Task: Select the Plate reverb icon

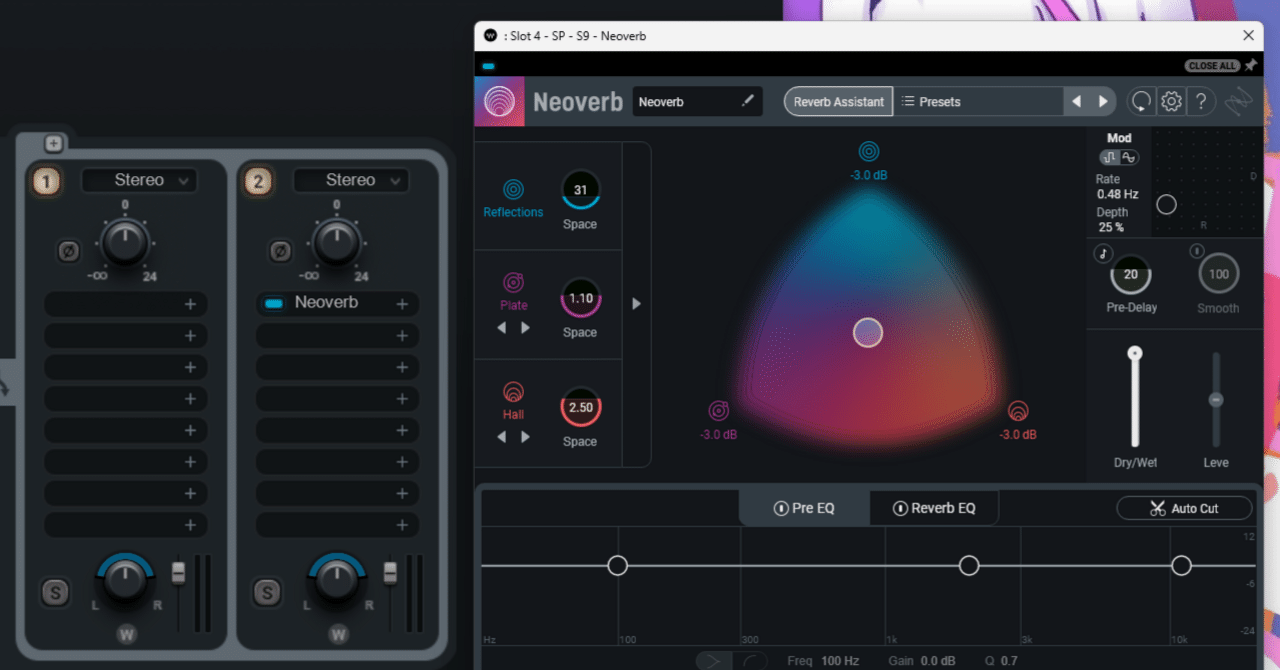Action: [513, 282]
